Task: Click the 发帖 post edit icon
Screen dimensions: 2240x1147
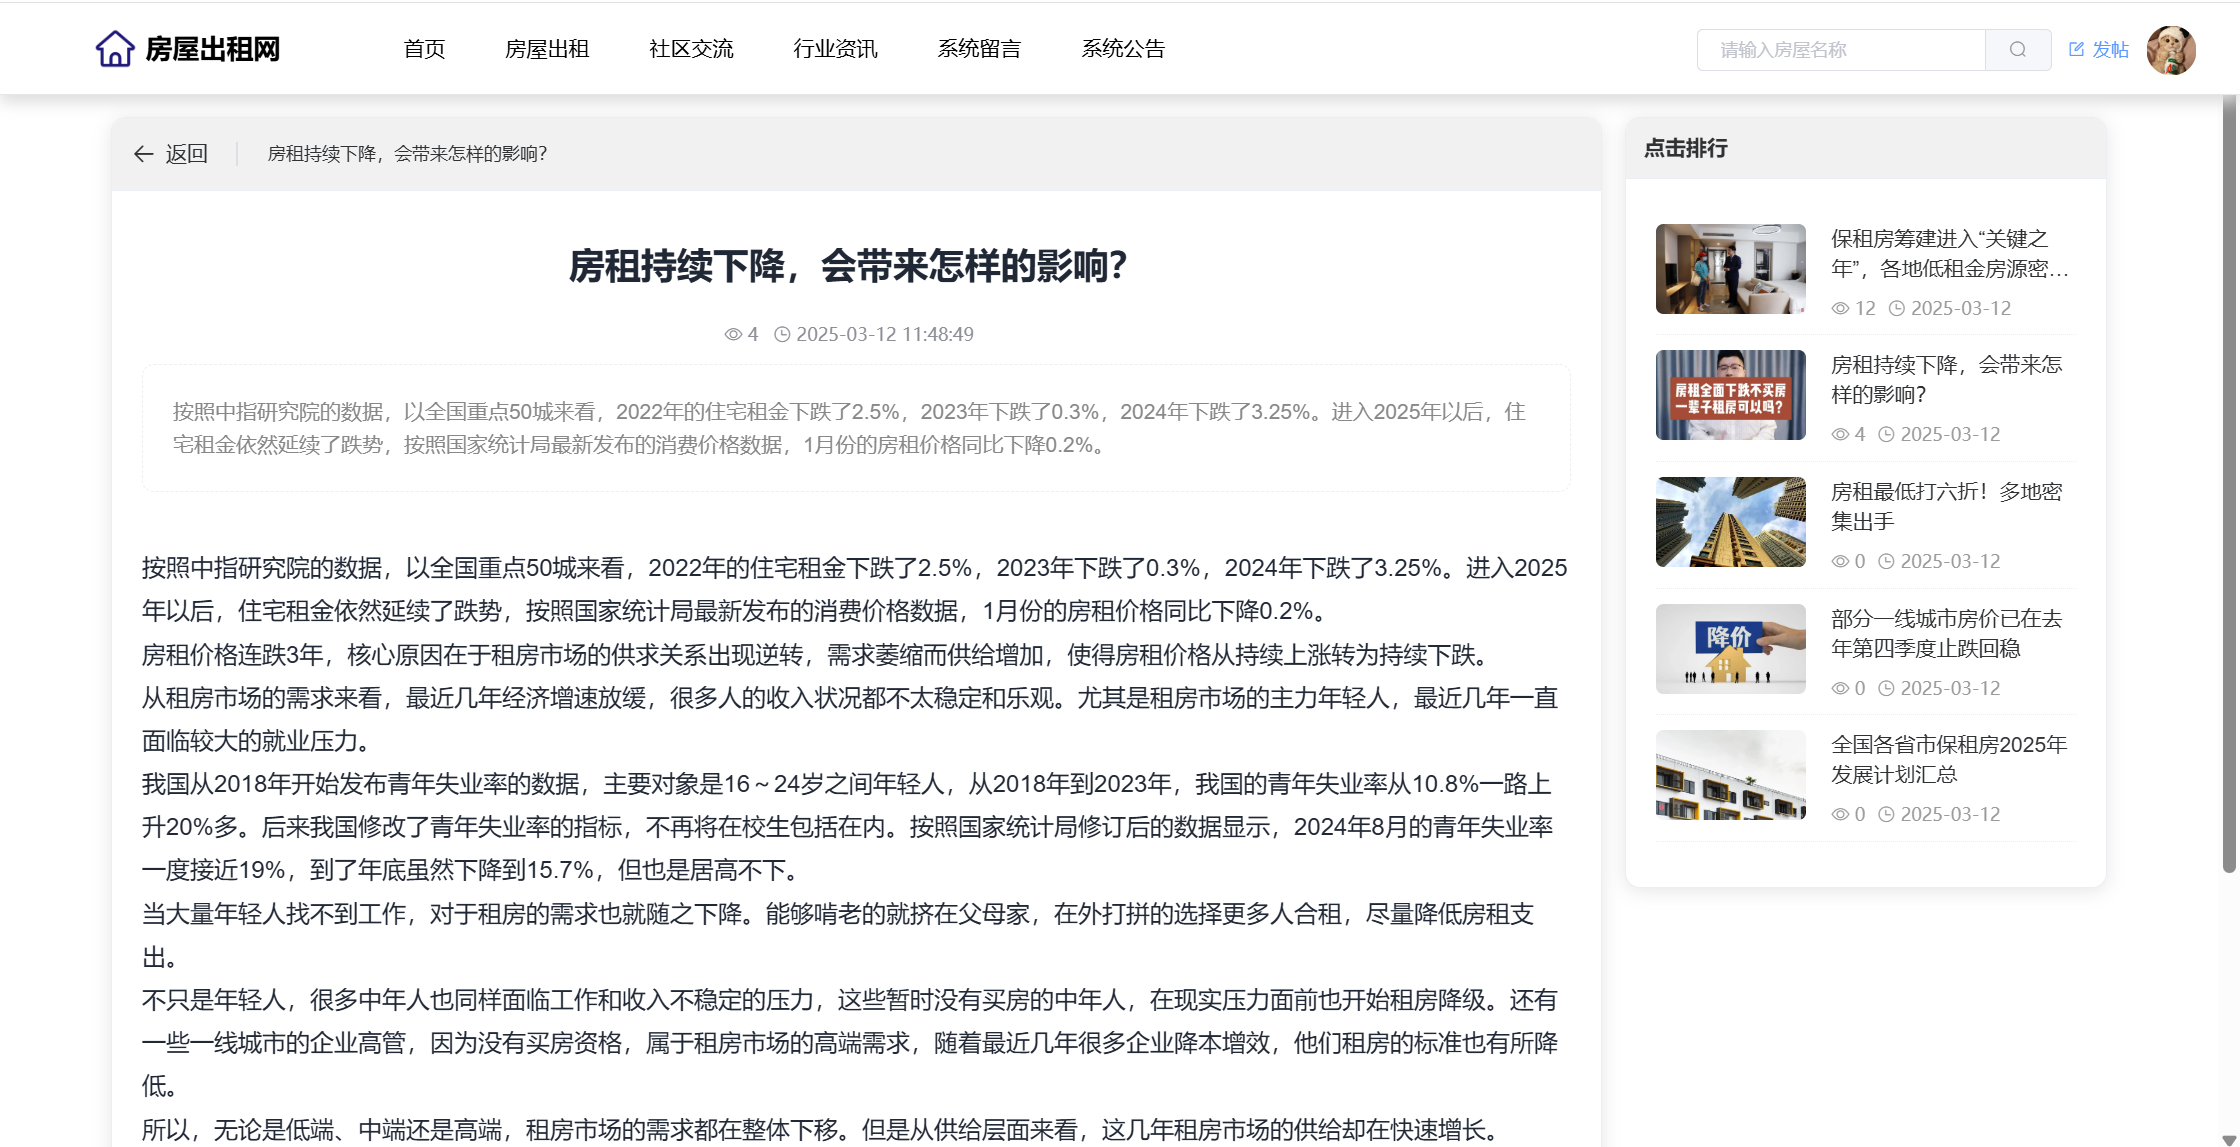Action: pos(2077,50)
